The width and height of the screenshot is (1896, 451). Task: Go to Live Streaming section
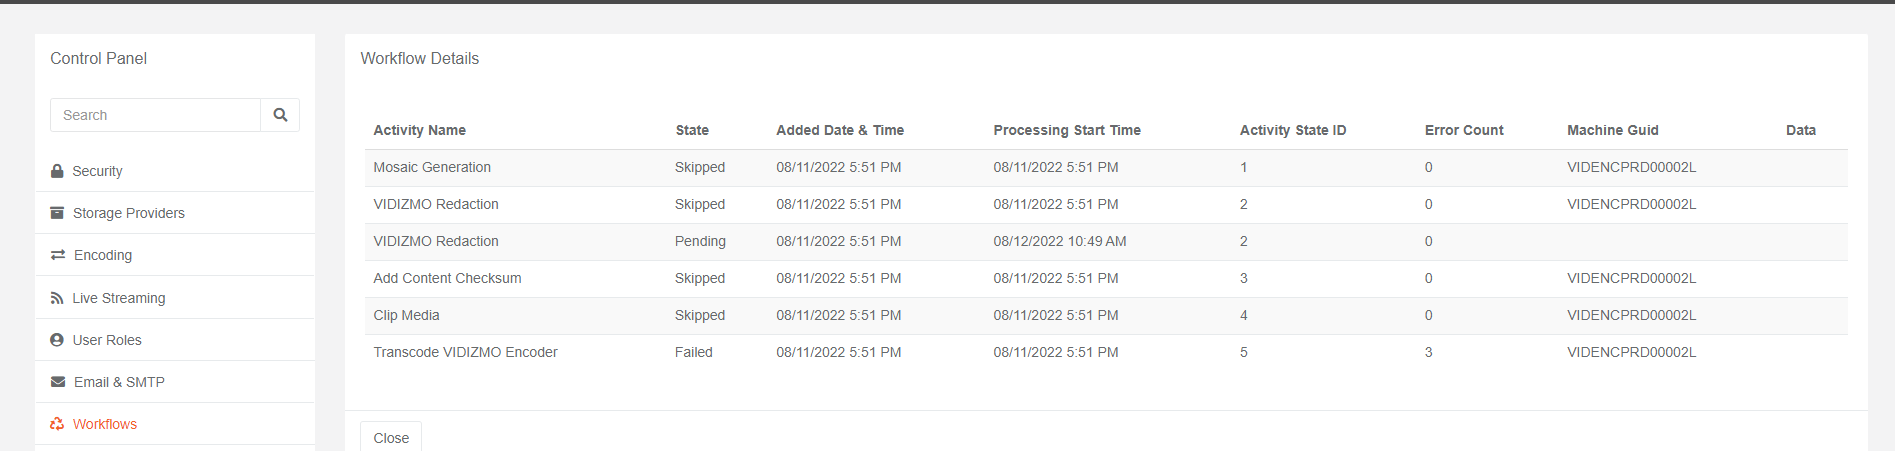point(118,298)
